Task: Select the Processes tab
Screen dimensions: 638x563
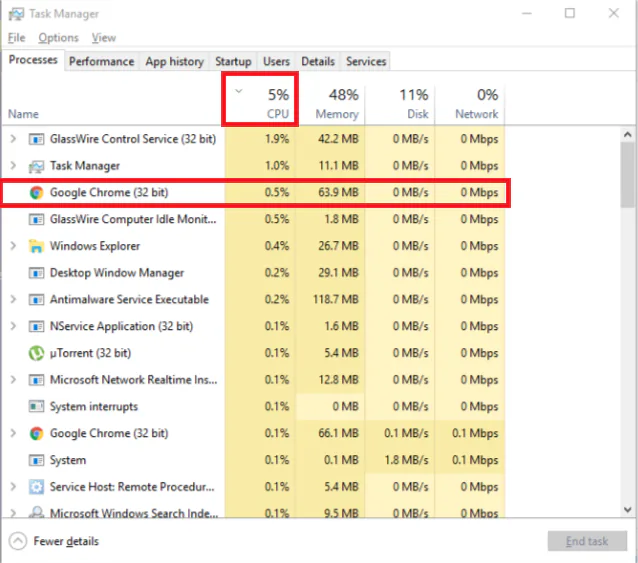Action: click(33, 60)
